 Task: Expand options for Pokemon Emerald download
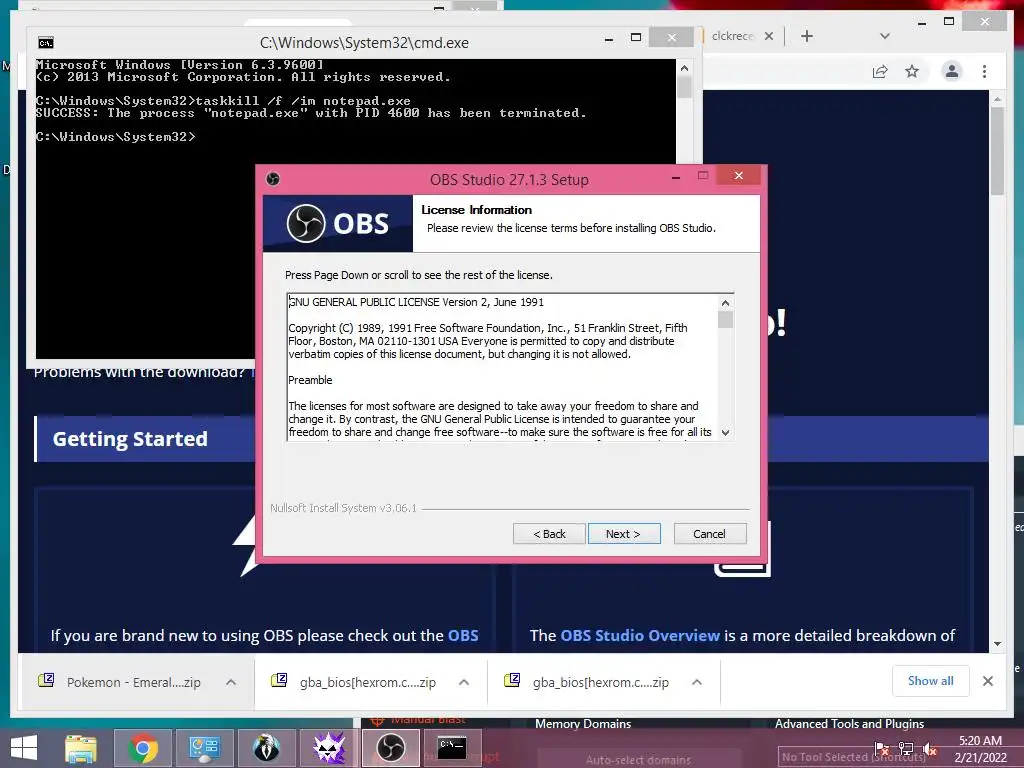click(x=231, y=682)
